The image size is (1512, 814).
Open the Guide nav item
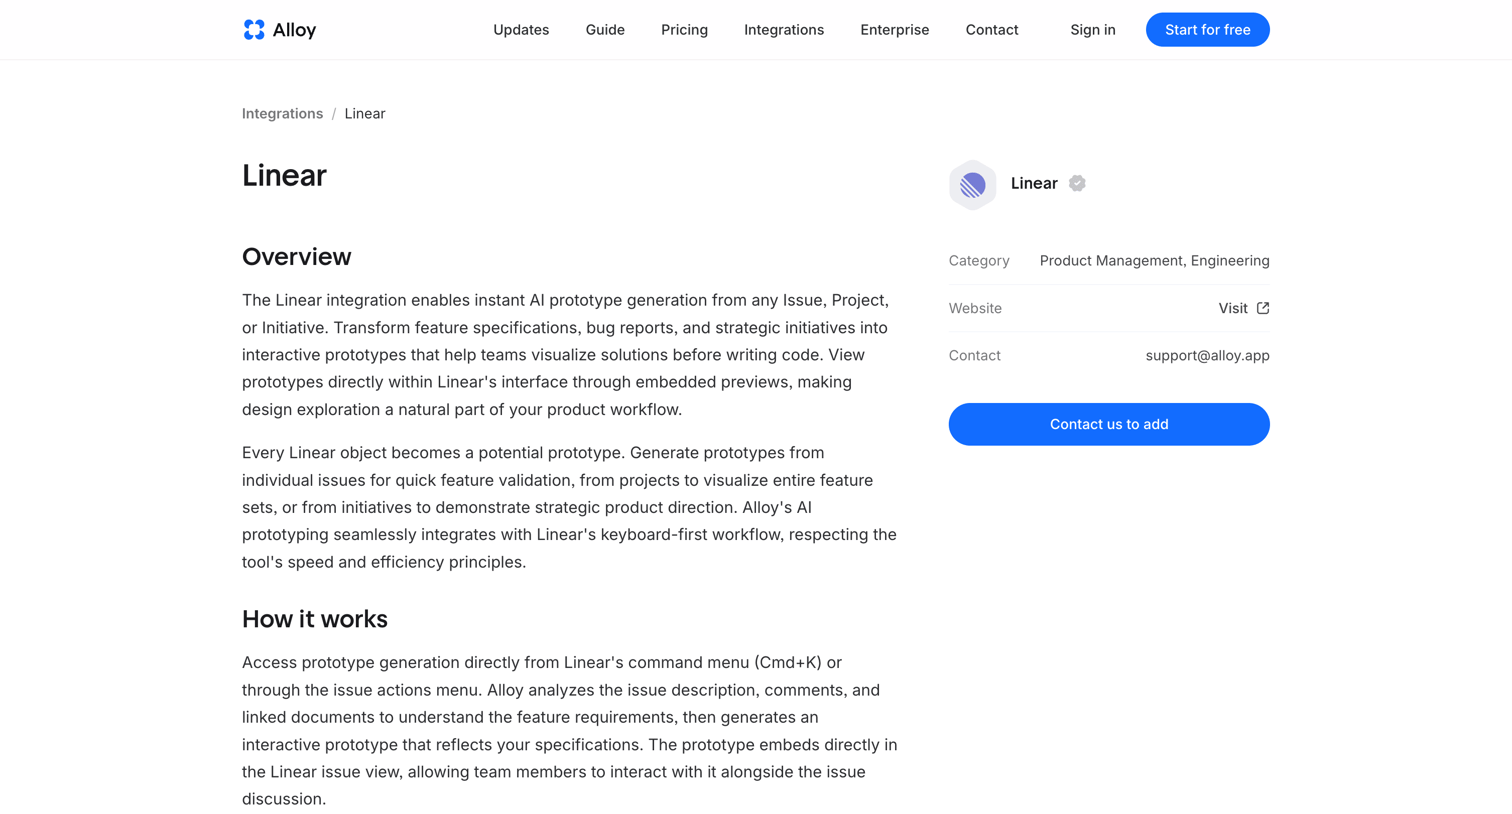point(605,30)
